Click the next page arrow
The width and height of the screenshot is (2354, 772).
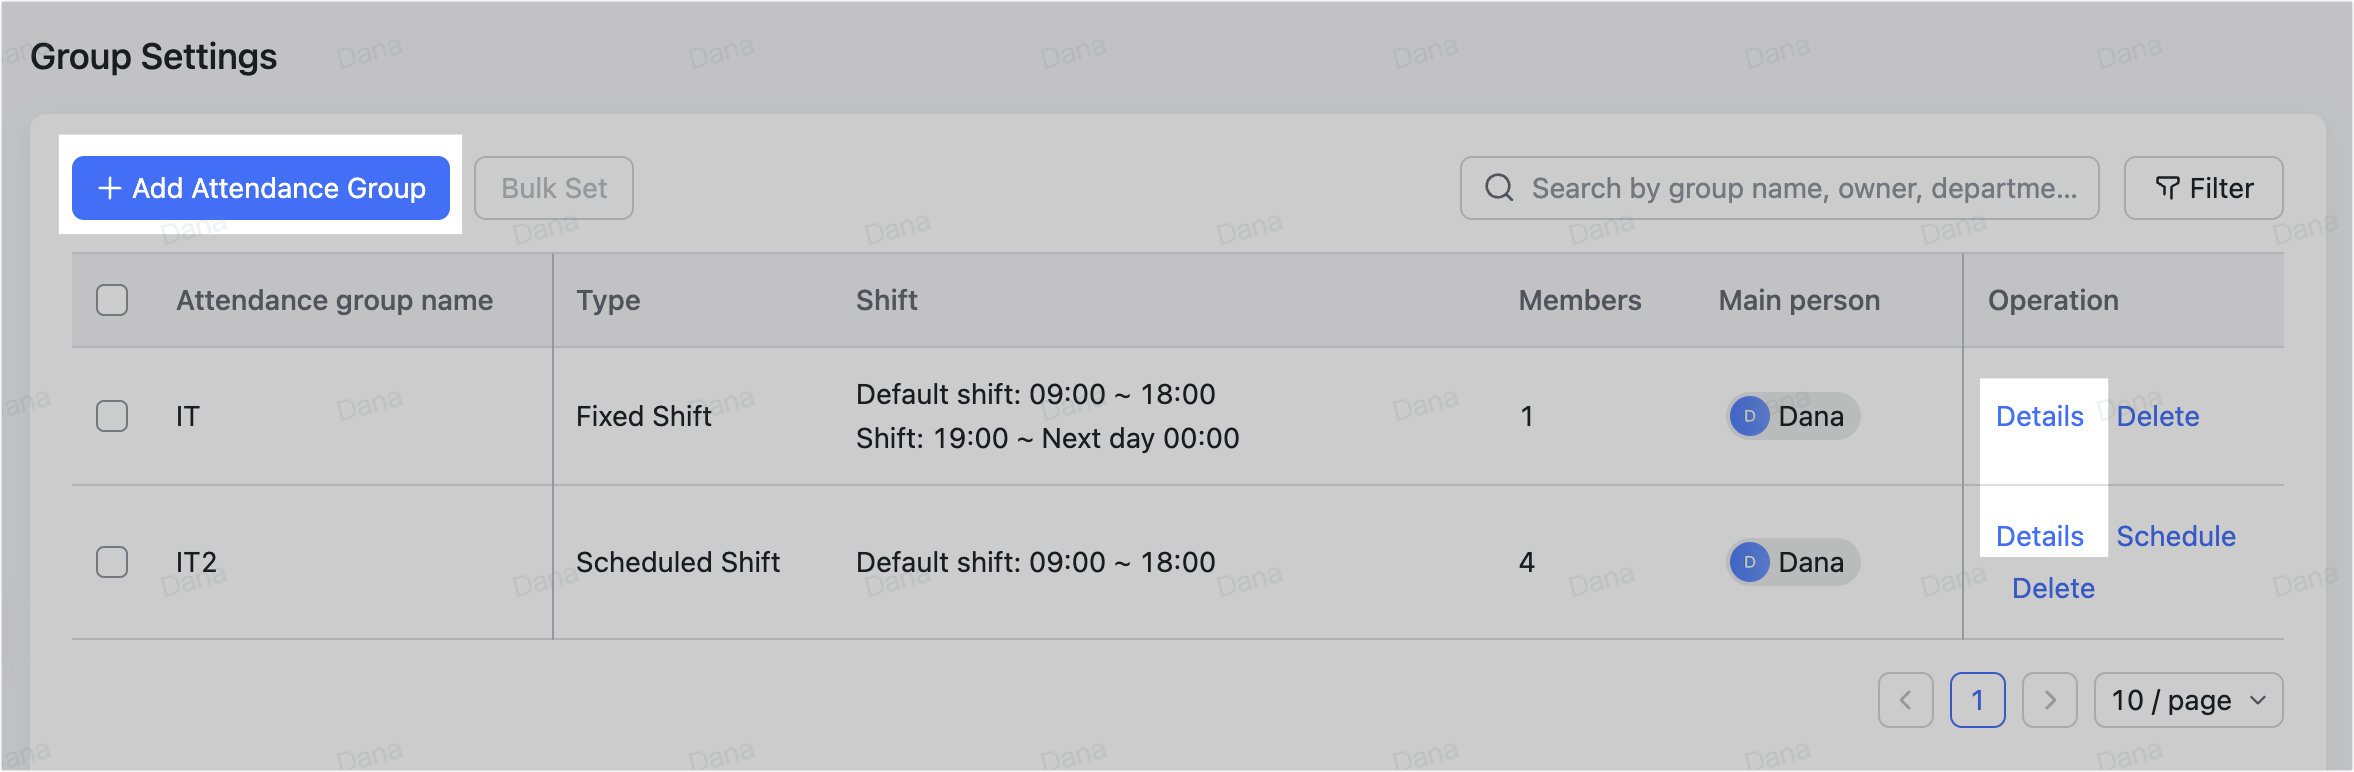(x=2050, y=700)
